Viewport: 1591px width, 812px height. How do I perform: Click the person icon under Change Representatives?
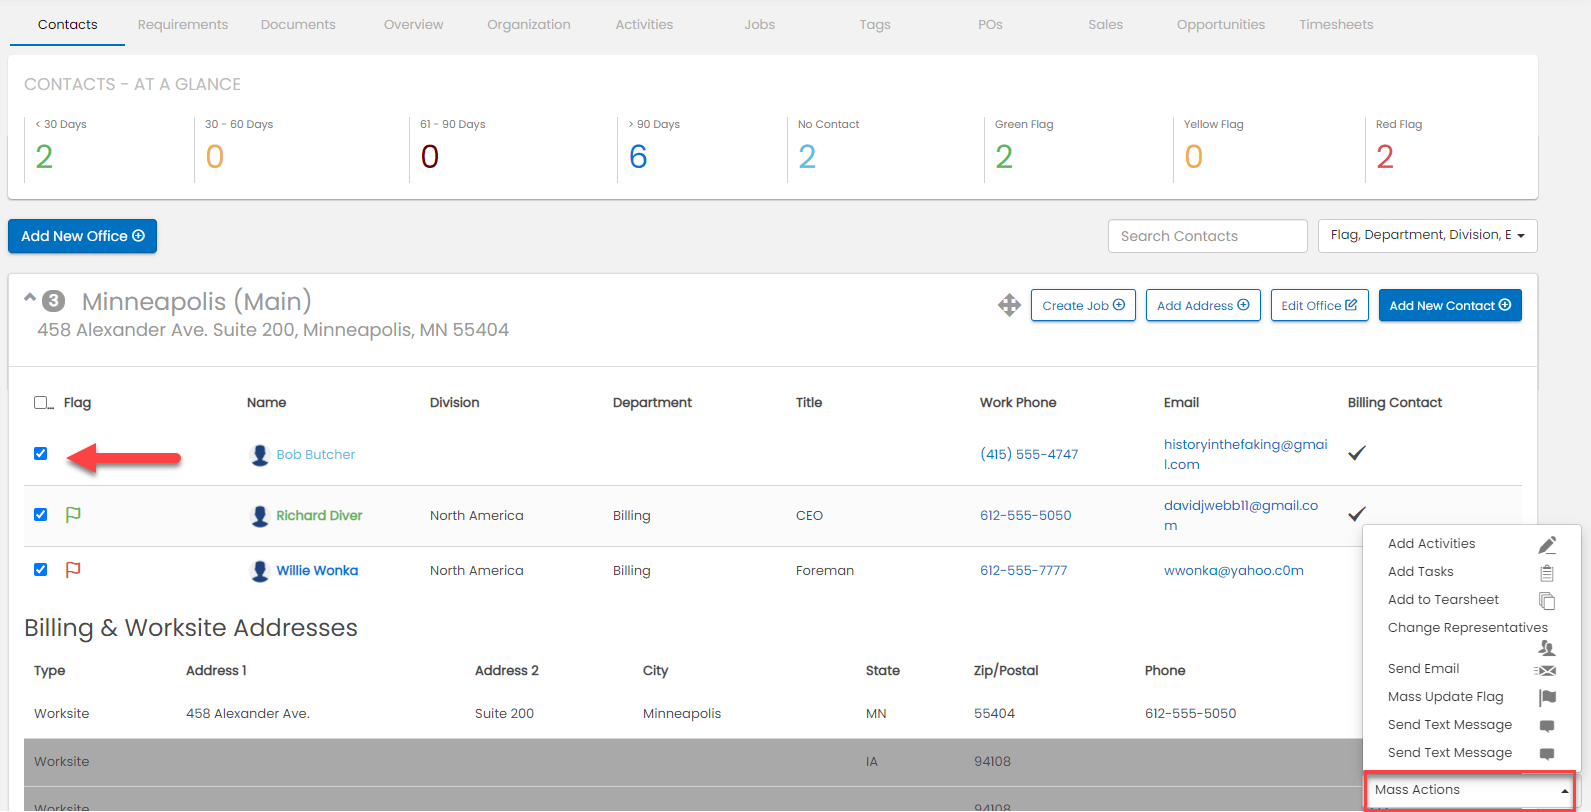1547,648
